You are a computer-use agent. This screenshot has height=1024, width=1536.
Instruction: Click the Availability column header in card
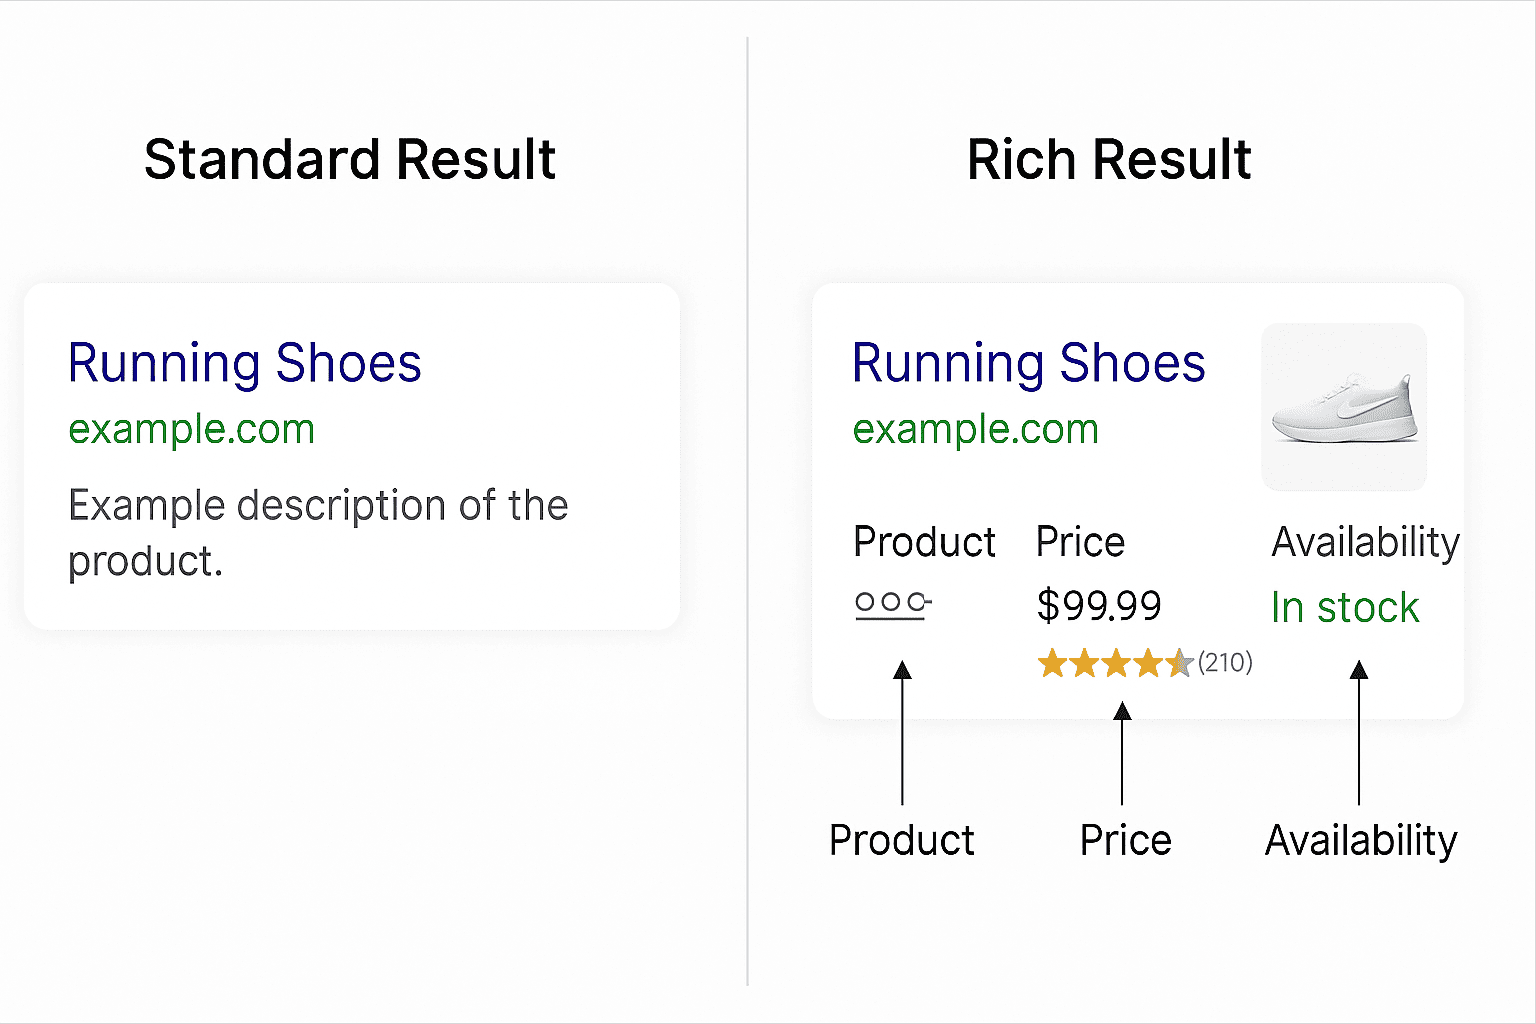1366,543
